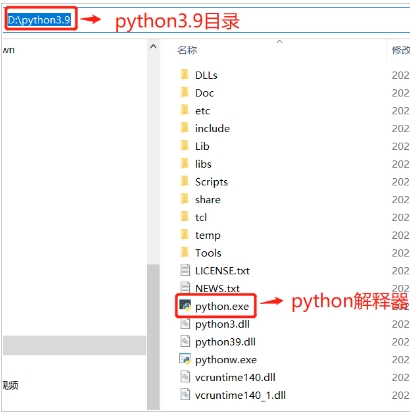Click the vcruntime140_1.dll file icon
Image resolution: width=410 pixels, height=415 pixels.
click(185, 395)
